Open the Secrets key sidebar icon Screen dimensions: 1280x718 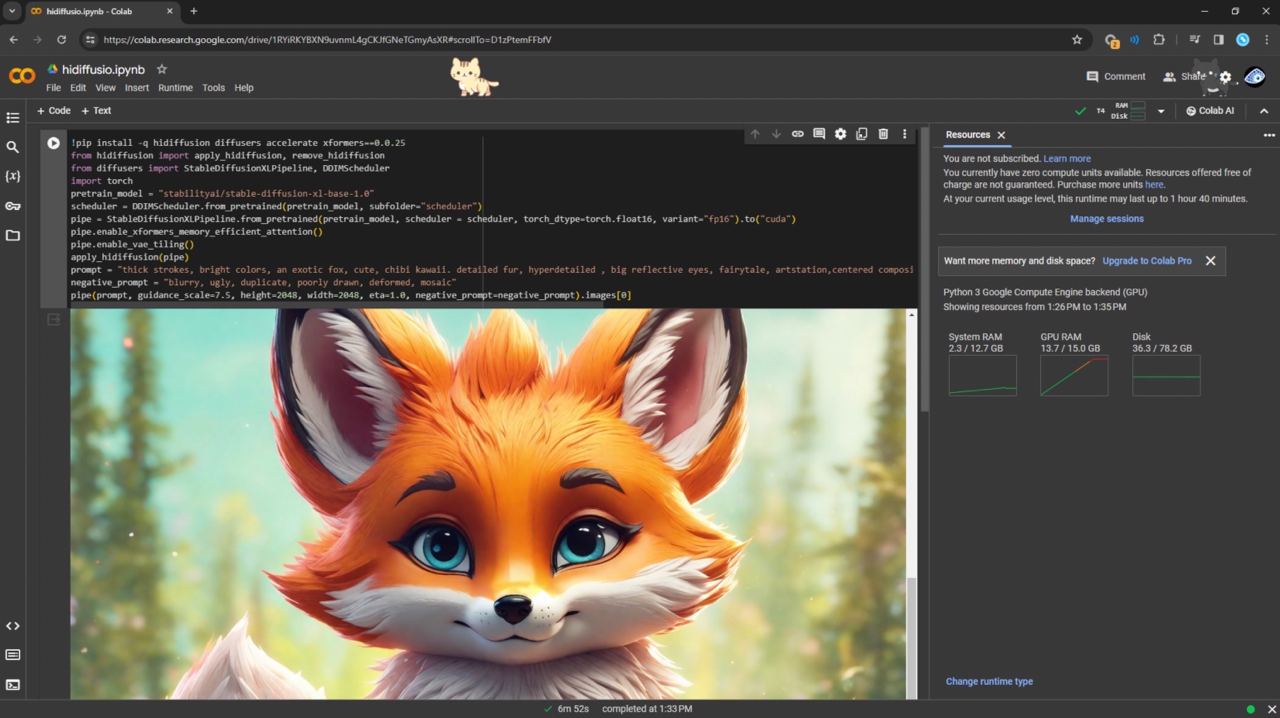(13, 206)
